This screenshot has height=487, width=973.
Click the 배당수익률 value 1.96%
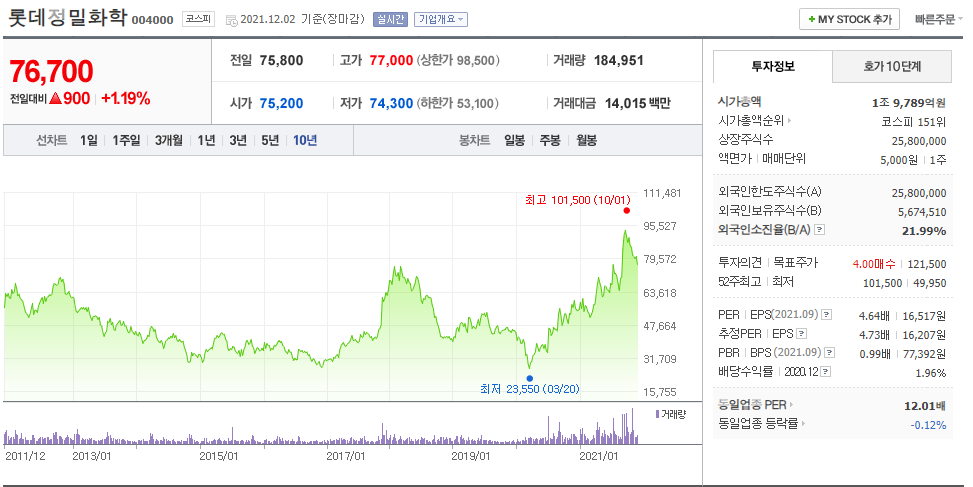931,373
